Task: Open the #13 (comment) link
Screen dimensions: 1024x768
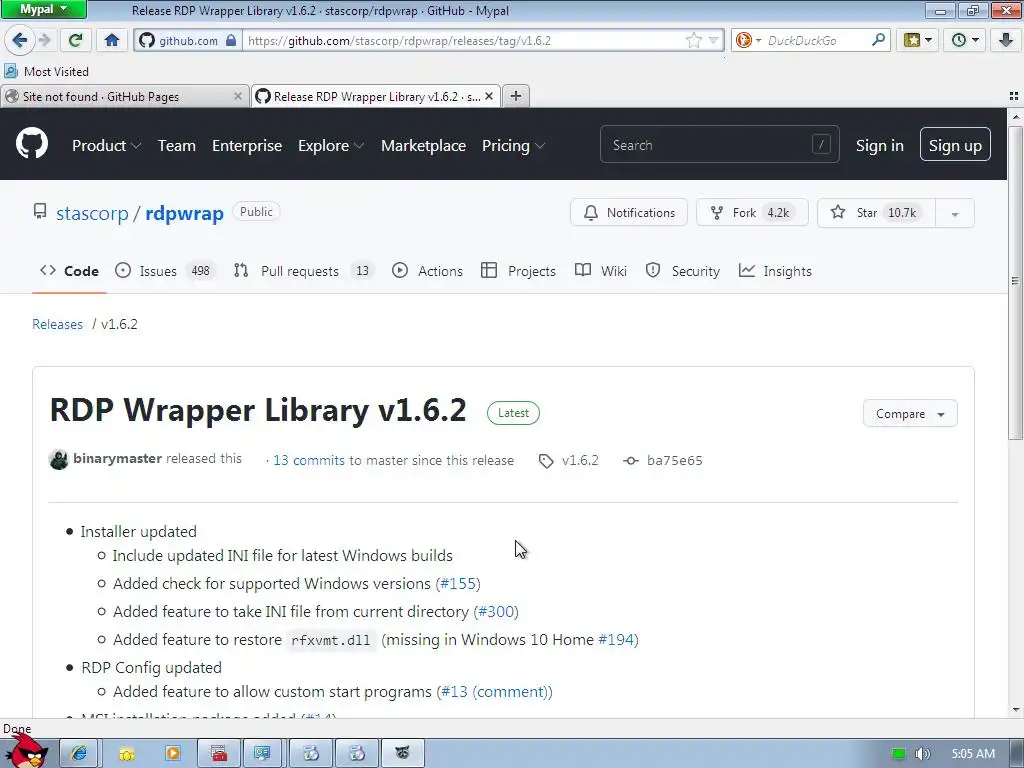Action: click(x=494, y=692)
